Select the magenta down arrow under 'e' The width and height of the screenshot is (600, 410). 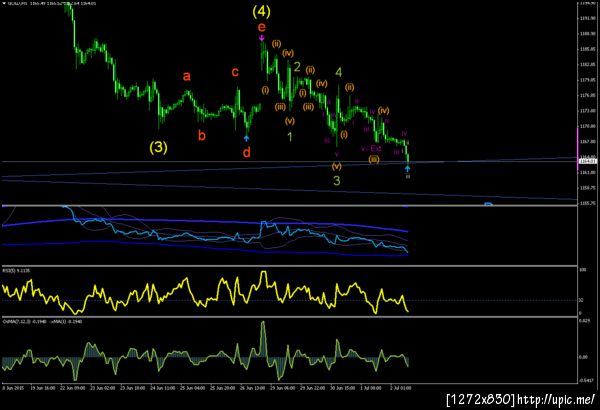(x=261, y=38)
